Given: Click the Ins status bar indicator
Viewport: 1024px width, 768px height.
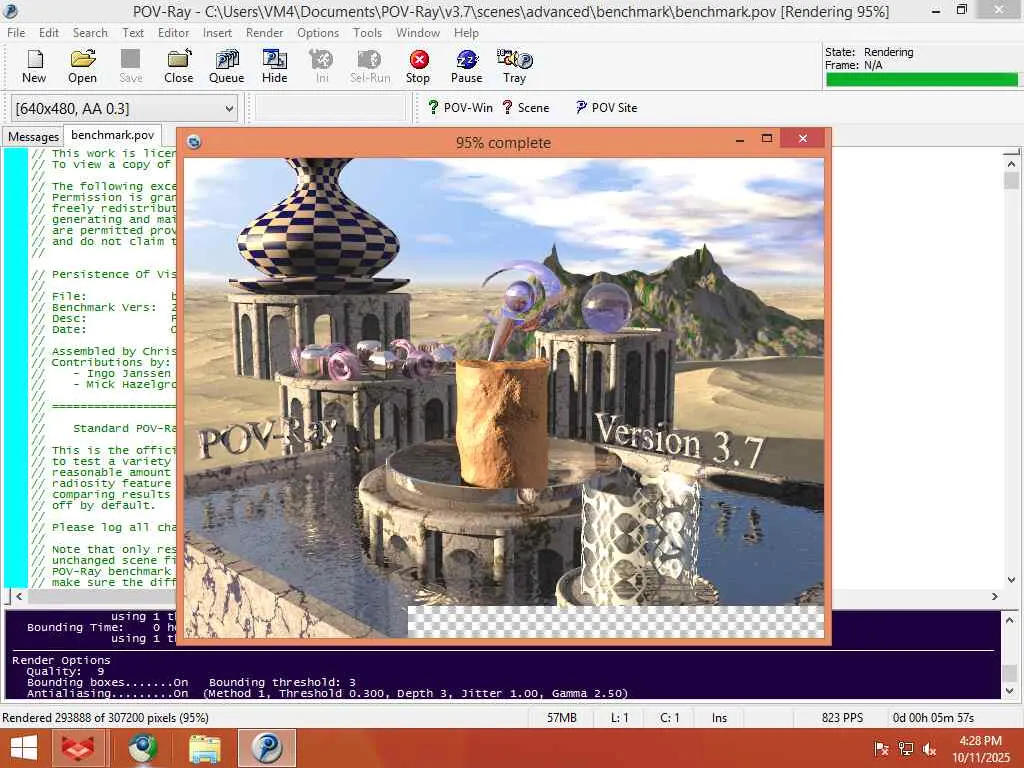Looking at the screenshot, I should [719, 718].
